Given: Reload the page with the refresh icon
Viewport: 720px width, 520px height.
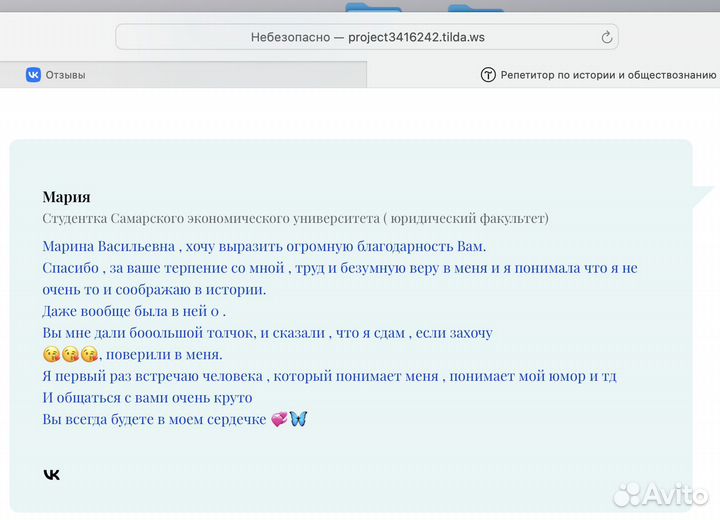Looking at the screenshot, I should click(607, 37).
